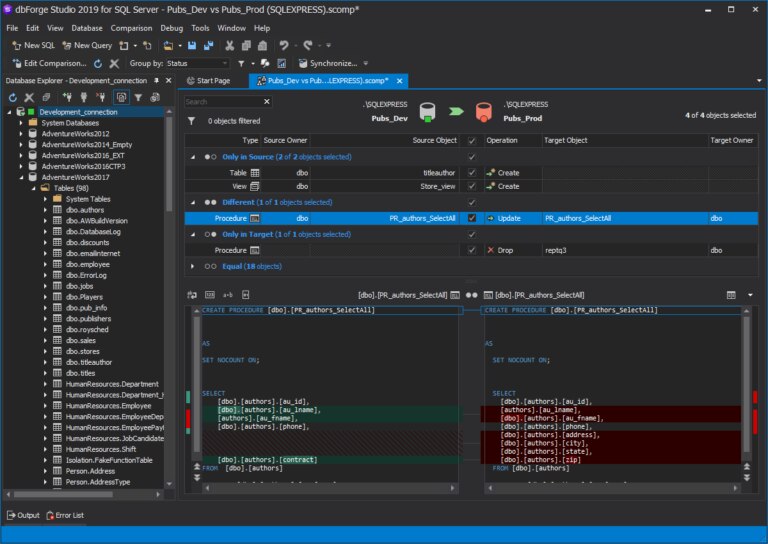Switch to the Start Page tab

209,81
